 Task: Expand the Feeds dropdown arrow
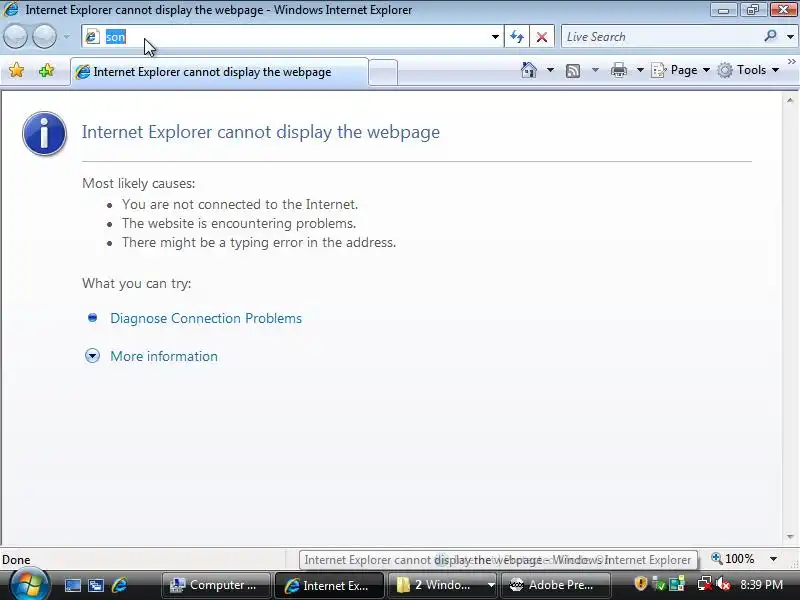(x=595, y=70)
